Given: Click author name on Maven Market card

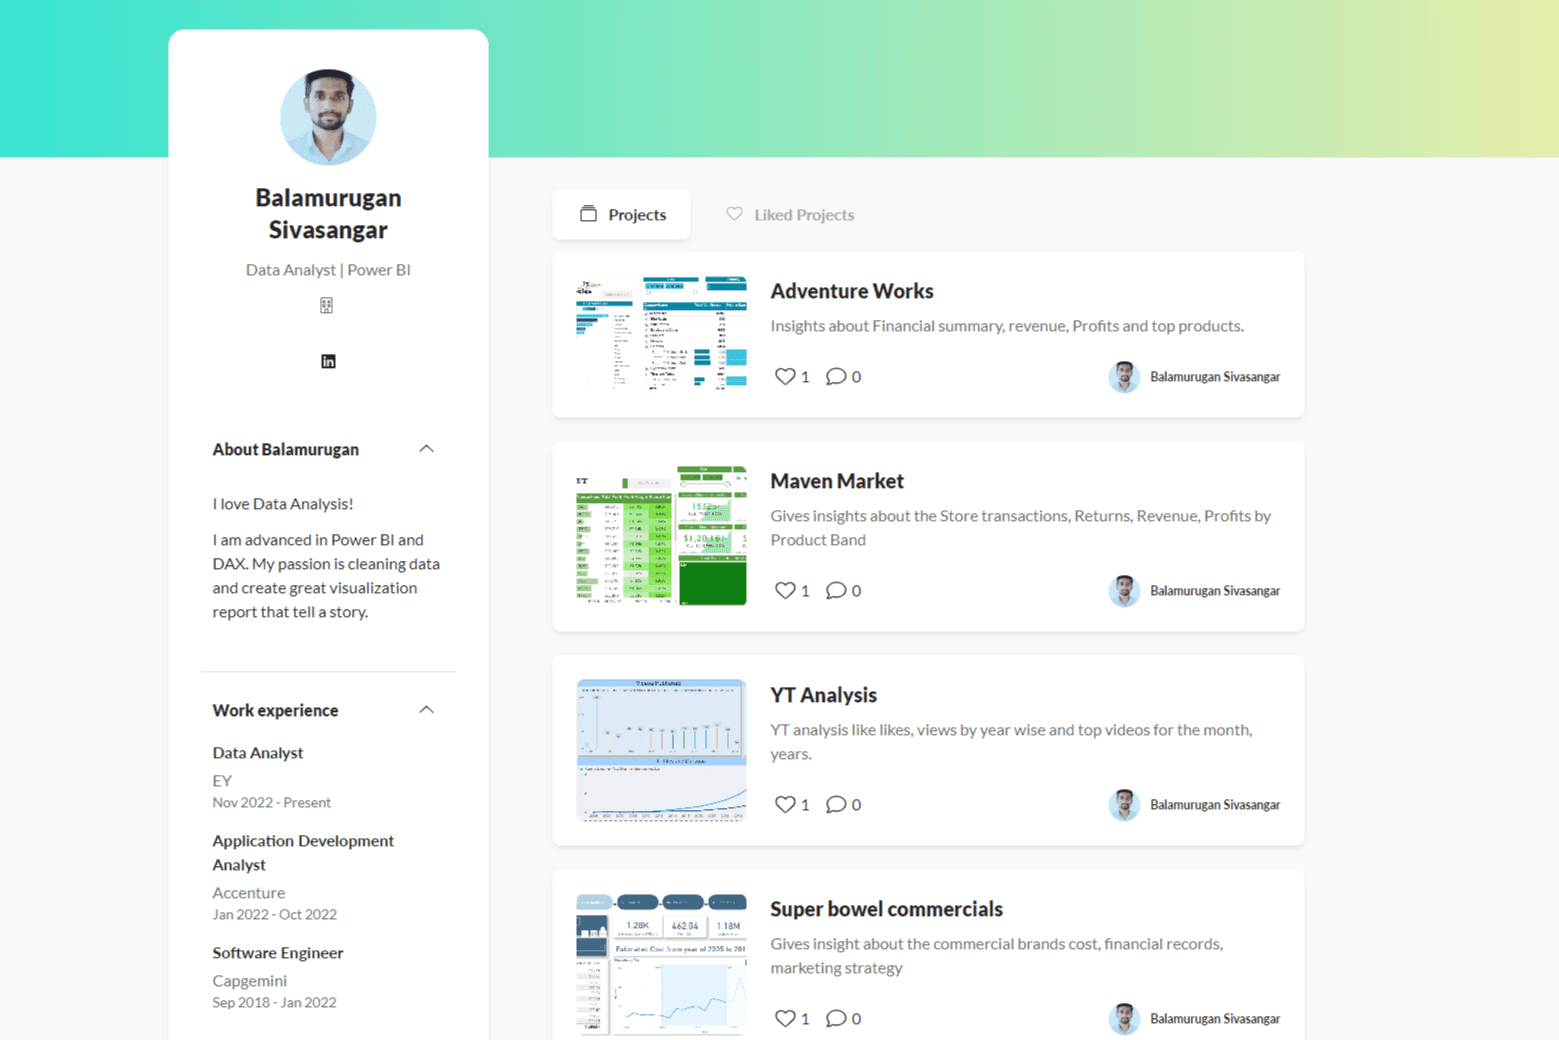Looking at the screenshot, I should [x=1215, y=591].
